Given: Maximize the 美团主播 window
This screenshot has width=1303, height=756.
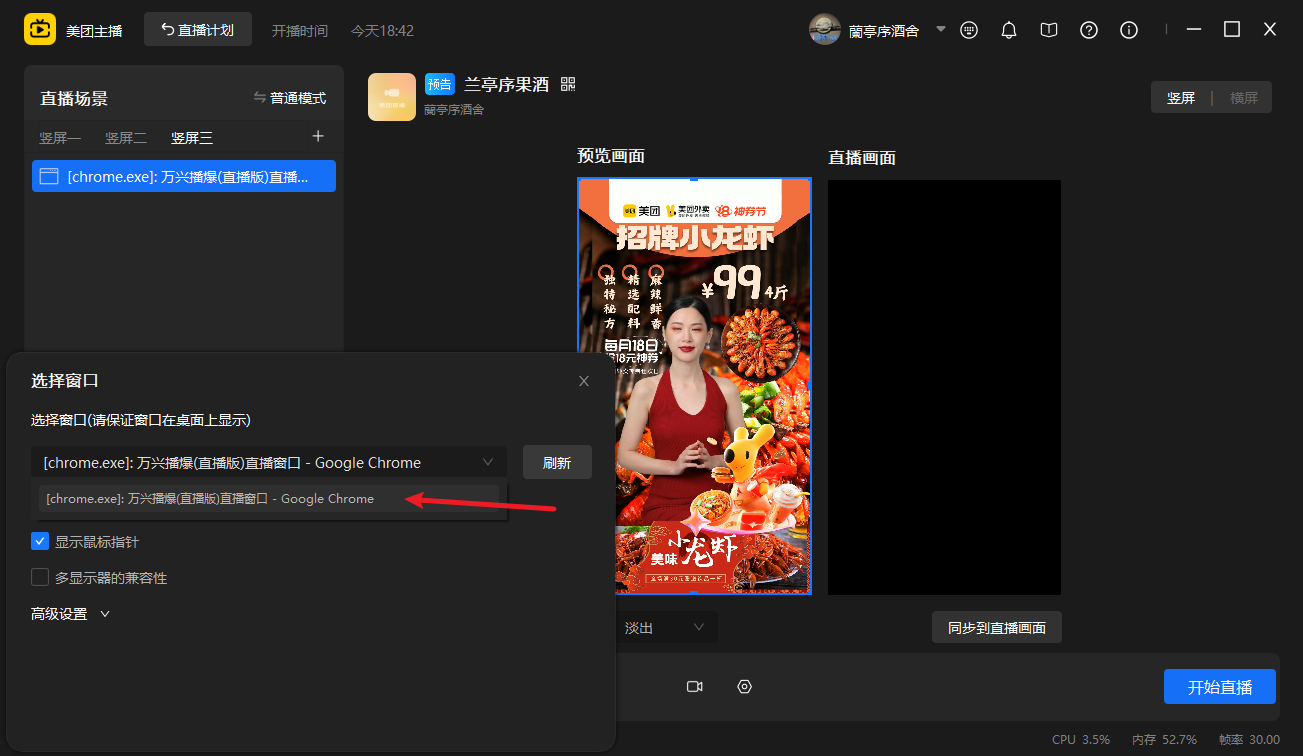Looking at the screenshot, I should point(1232,30).
